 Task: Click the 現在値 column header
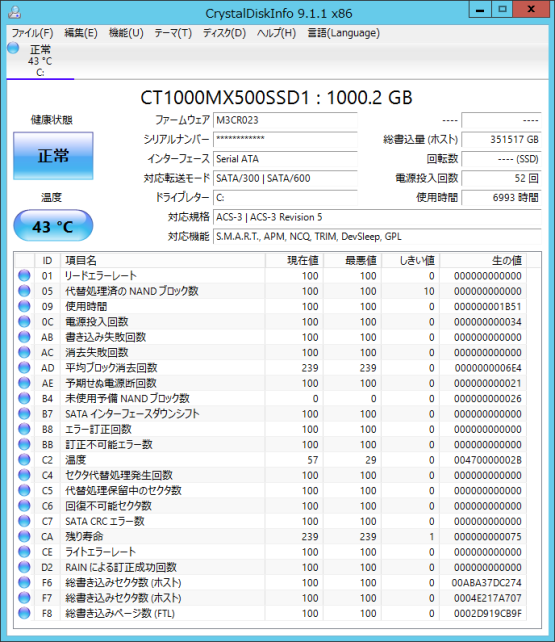294,260
